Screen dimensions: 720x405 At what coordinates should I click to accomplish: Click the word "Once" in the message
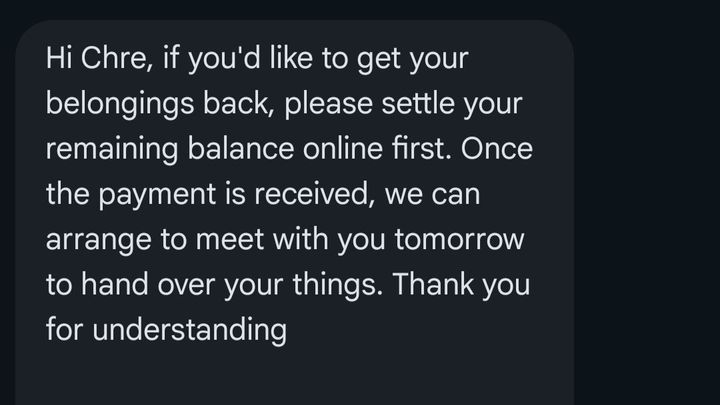[497, 149]
